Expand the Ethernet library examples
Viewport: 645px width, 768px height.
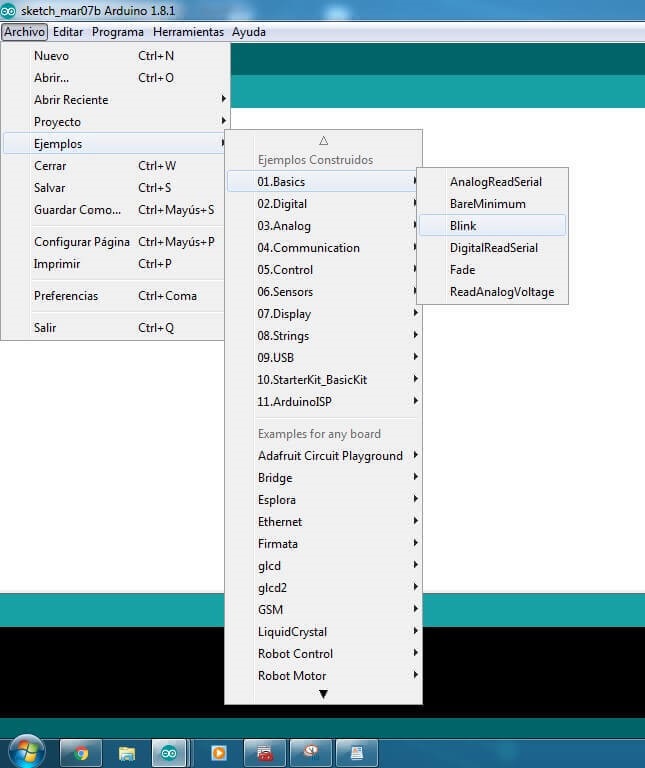pos(323,522)
